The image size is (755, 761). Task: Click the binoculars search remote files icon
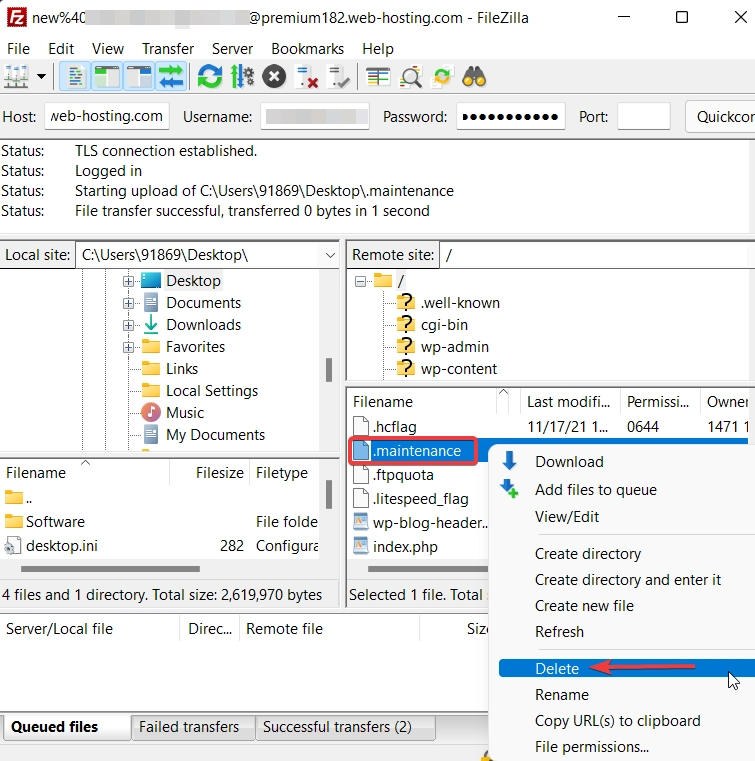(474, 76)
